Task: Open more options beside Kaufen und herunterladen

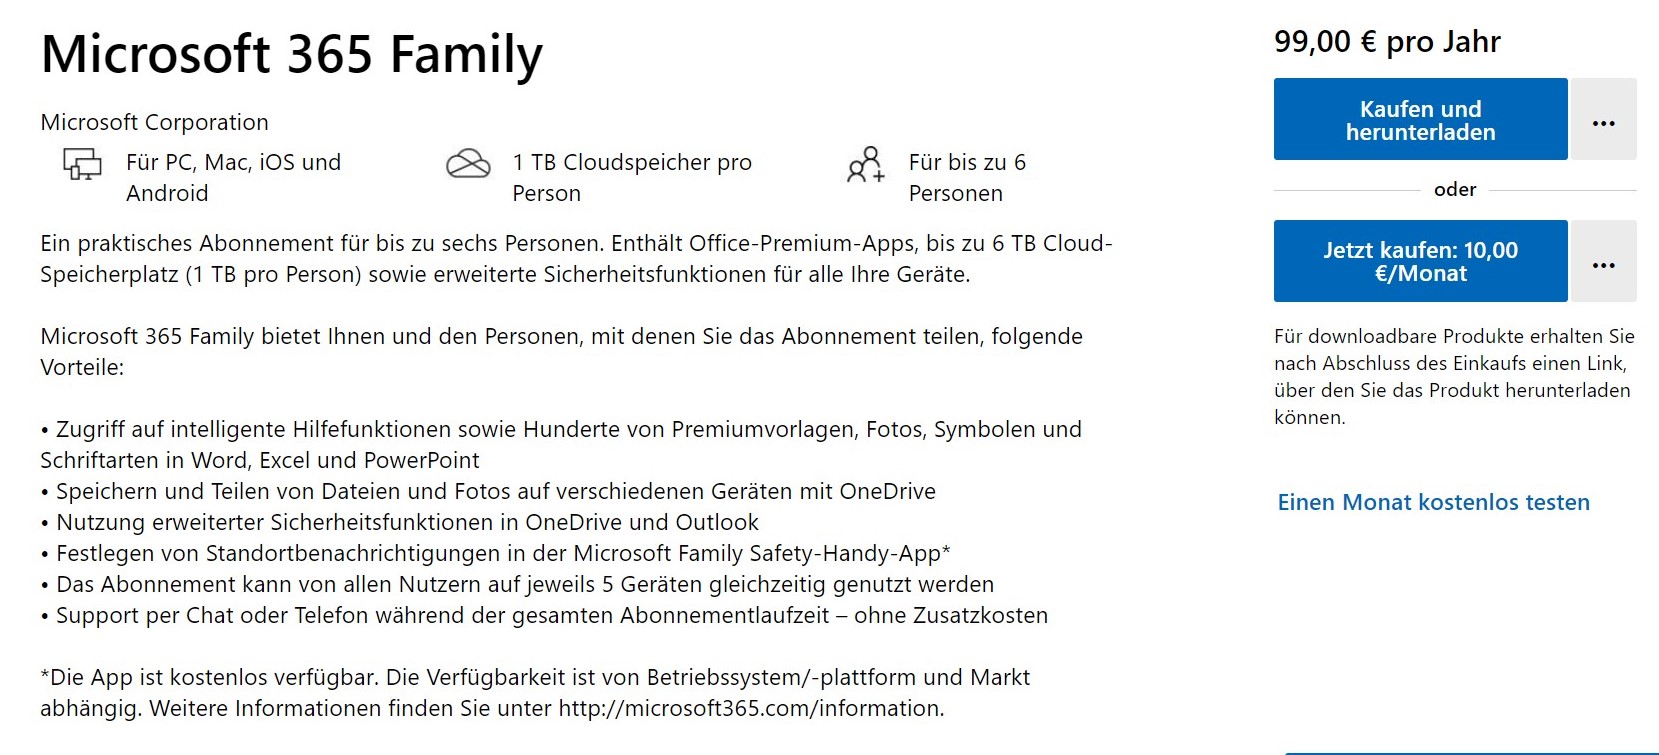Action: (x=1604, y=119)
